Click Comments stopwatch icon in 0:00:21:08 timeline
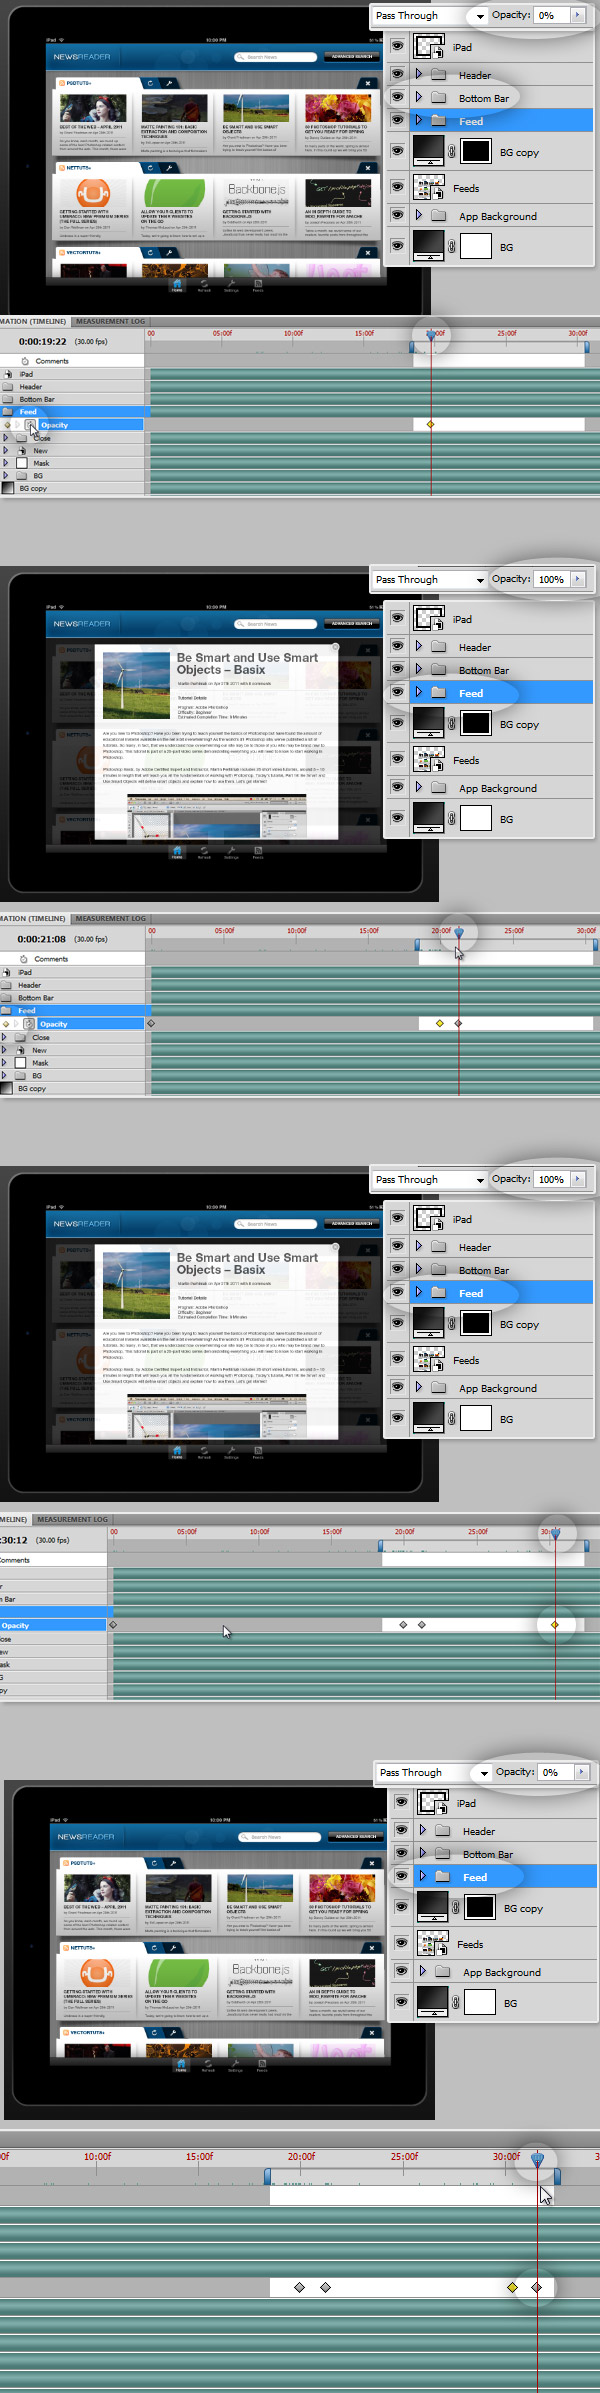 click(25, 959)
